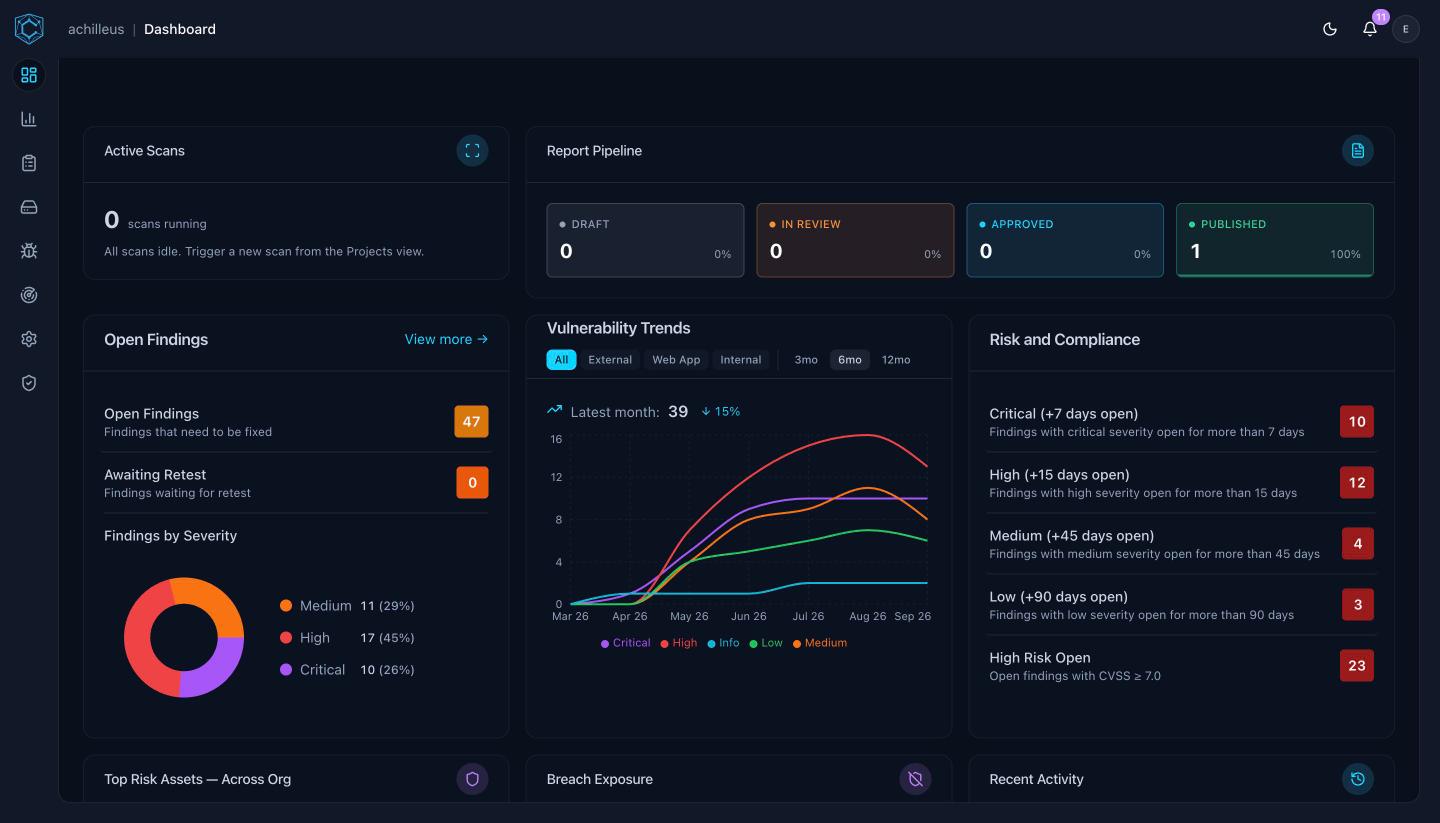Select the Web App filter tab
Screen dimensions: 1440x823
coord(676,360)
